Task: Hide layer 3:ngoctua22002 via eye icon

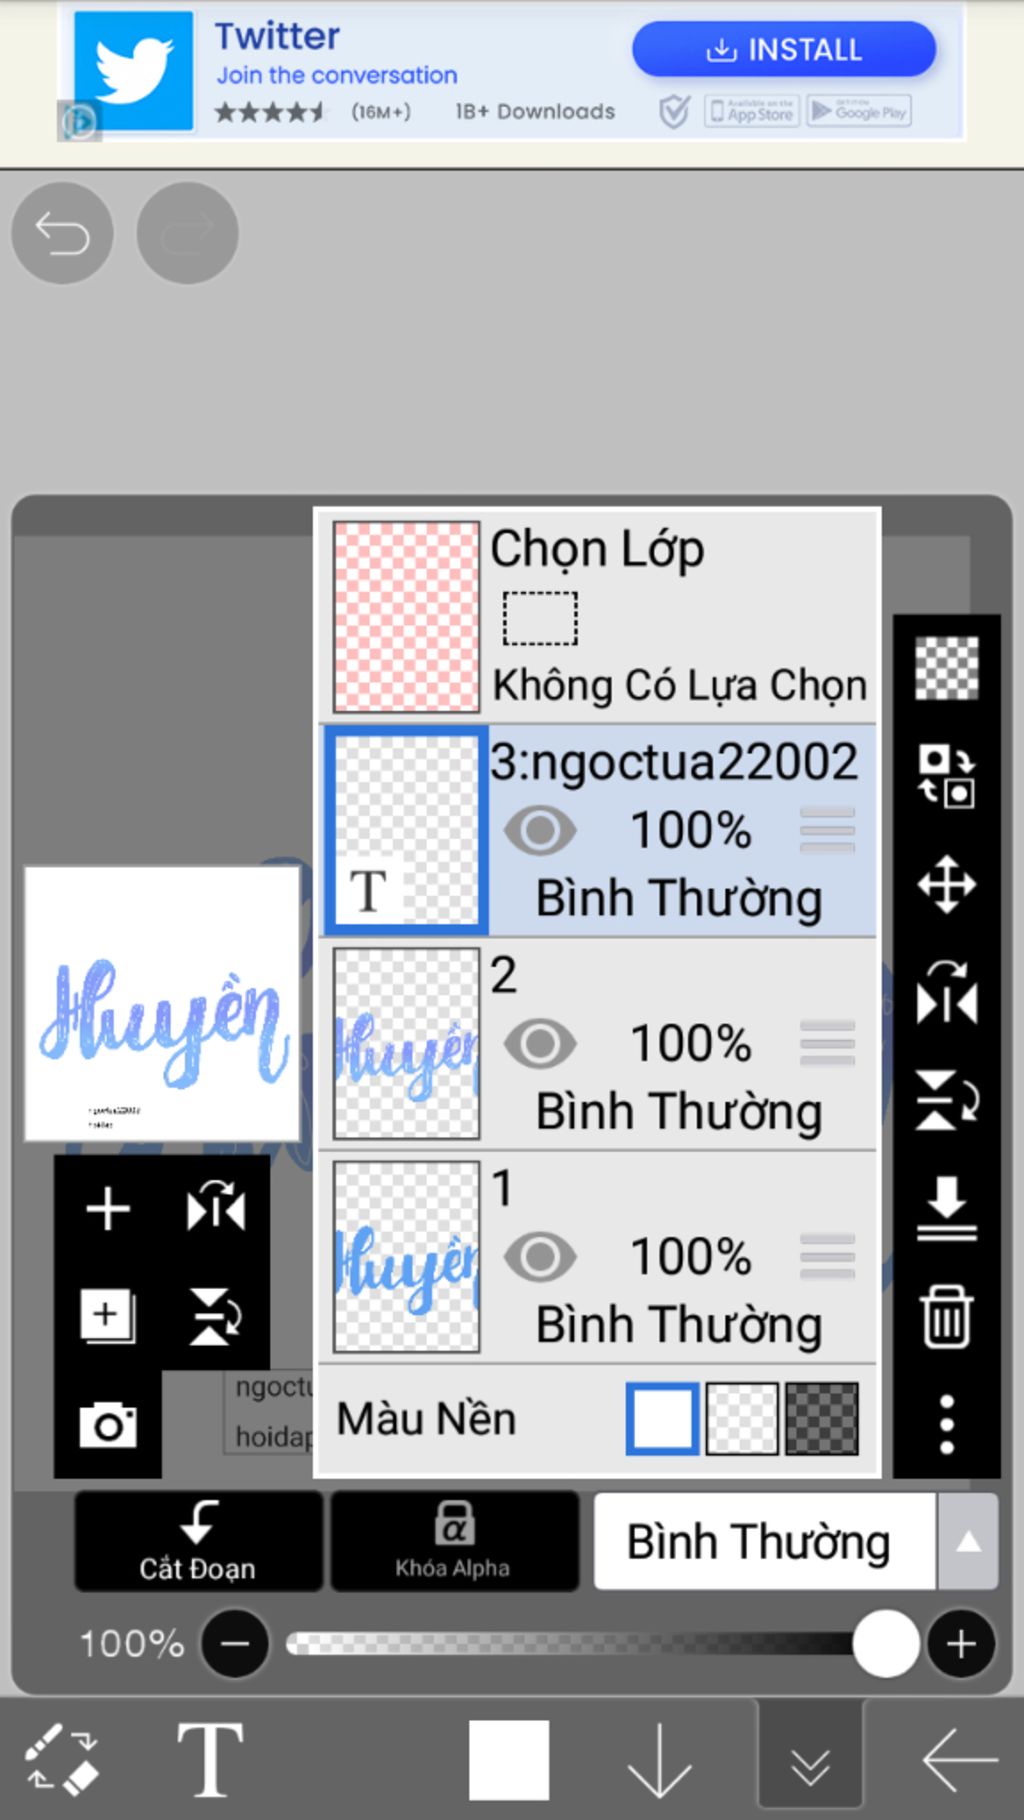Action: coord(540,830)
